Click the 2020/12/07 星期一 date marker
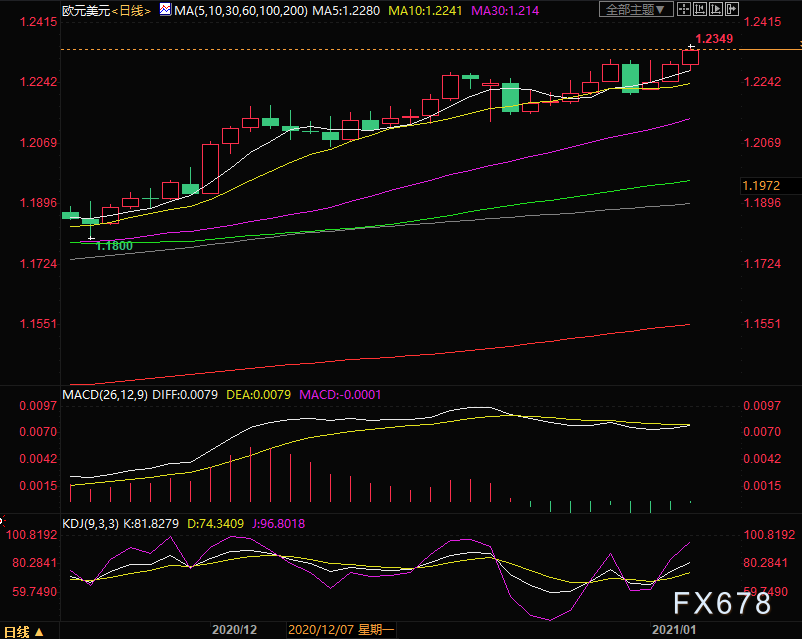This screenshot has height=639, width=802. pyautogui.click(x=340, y=630)
